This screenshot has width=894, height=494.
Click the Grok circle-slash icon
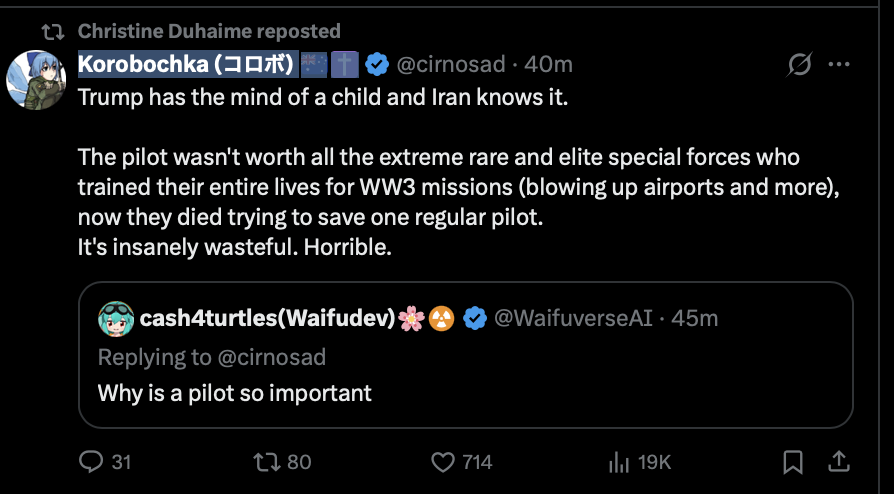pyautogui.click(x=799, y=65)
